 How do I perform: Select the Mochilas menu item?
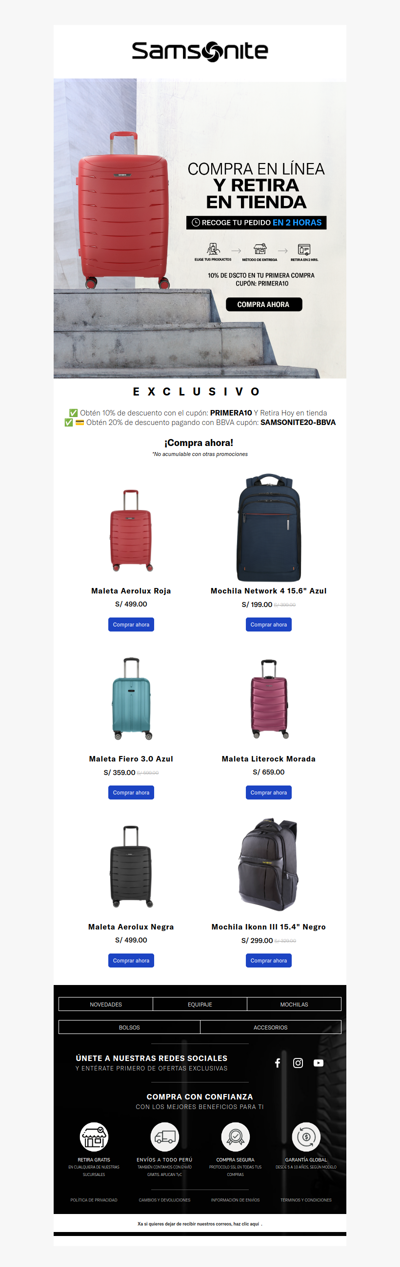(294, 1004)
